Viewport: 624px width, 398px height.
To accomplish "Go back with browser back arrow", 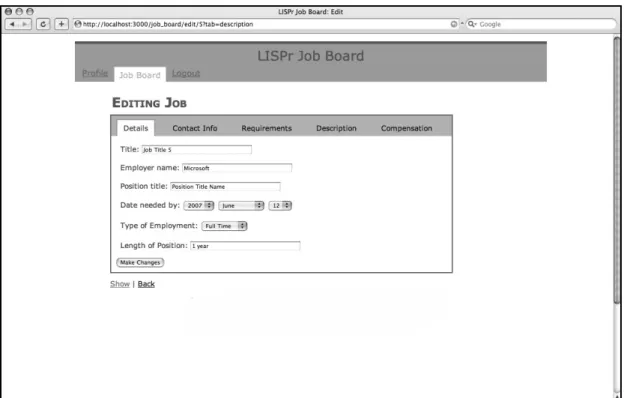I will (x=12, y=24).
